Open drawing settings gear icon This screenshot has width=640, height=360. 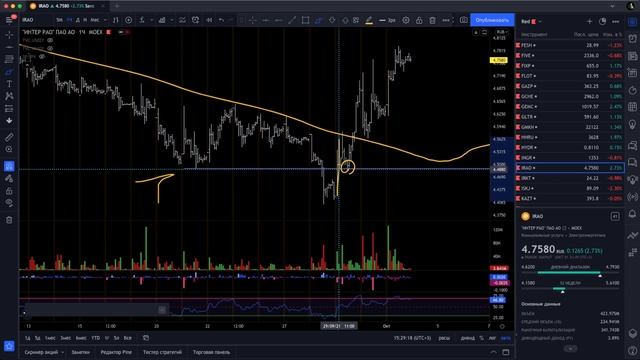coord(406,20)
